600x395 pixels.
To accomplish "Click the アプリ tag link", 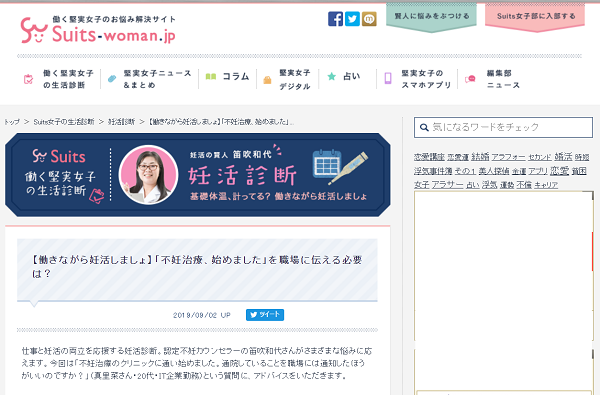I will [538, 171].
